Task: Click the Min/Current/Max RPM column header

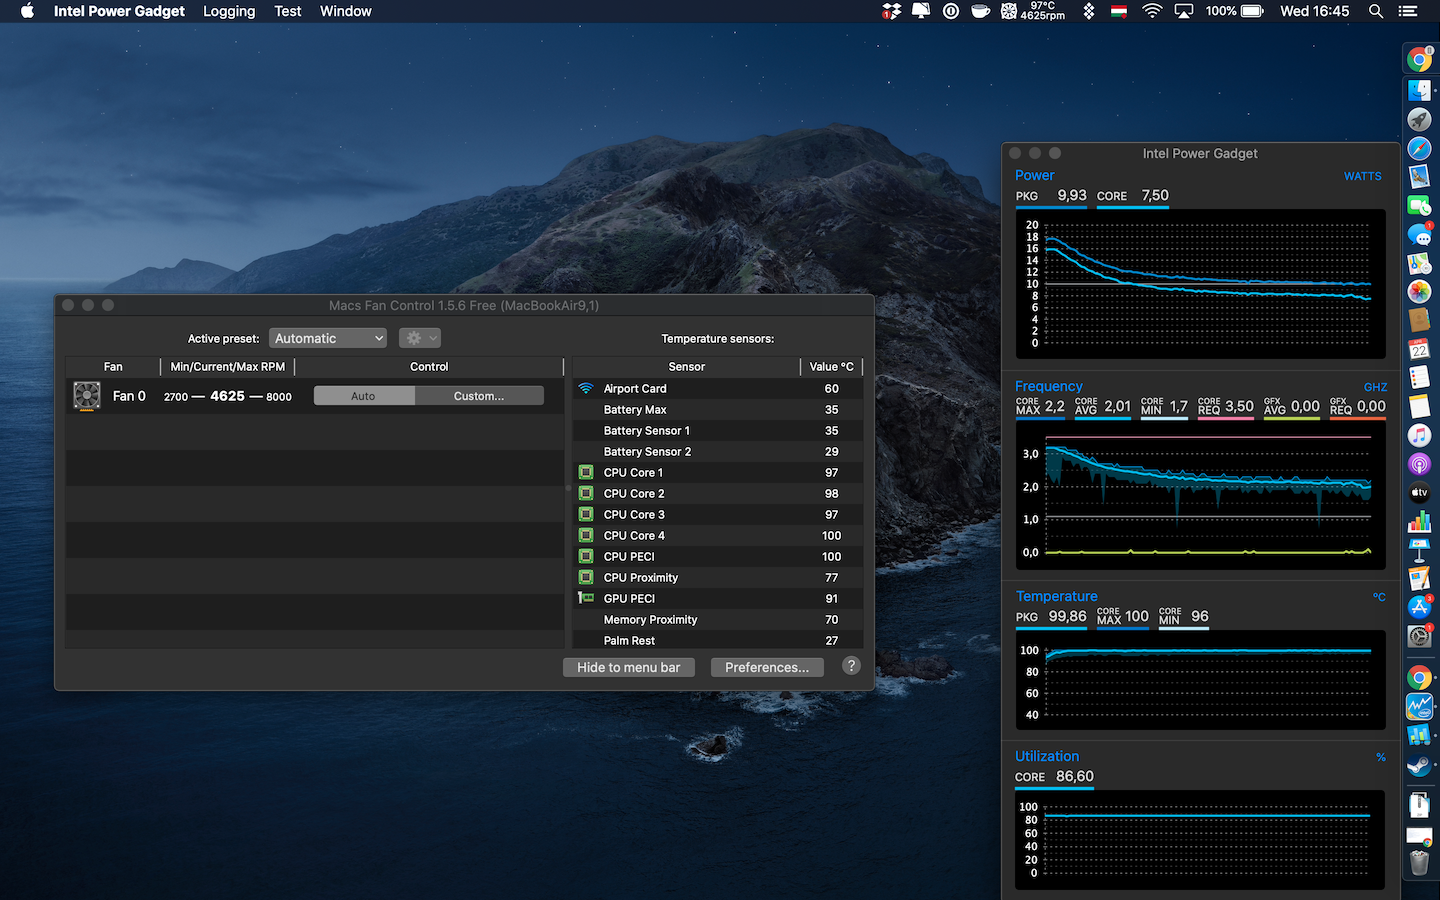Action: [228, 367]
